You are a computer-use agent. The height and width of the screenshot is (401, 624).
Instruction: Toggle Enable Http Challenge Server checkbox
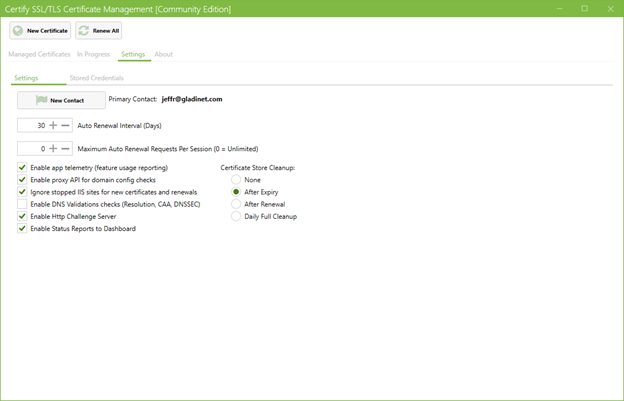[x=22, y=216]
